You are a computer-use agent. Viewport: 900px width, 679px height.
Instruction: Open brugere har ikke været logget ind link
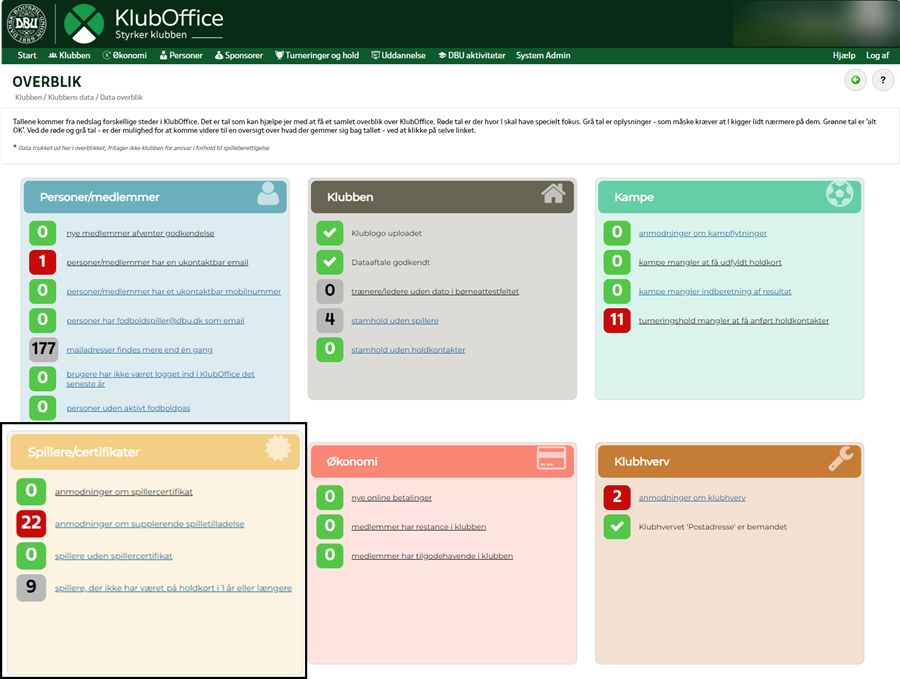tap(160, 379)
